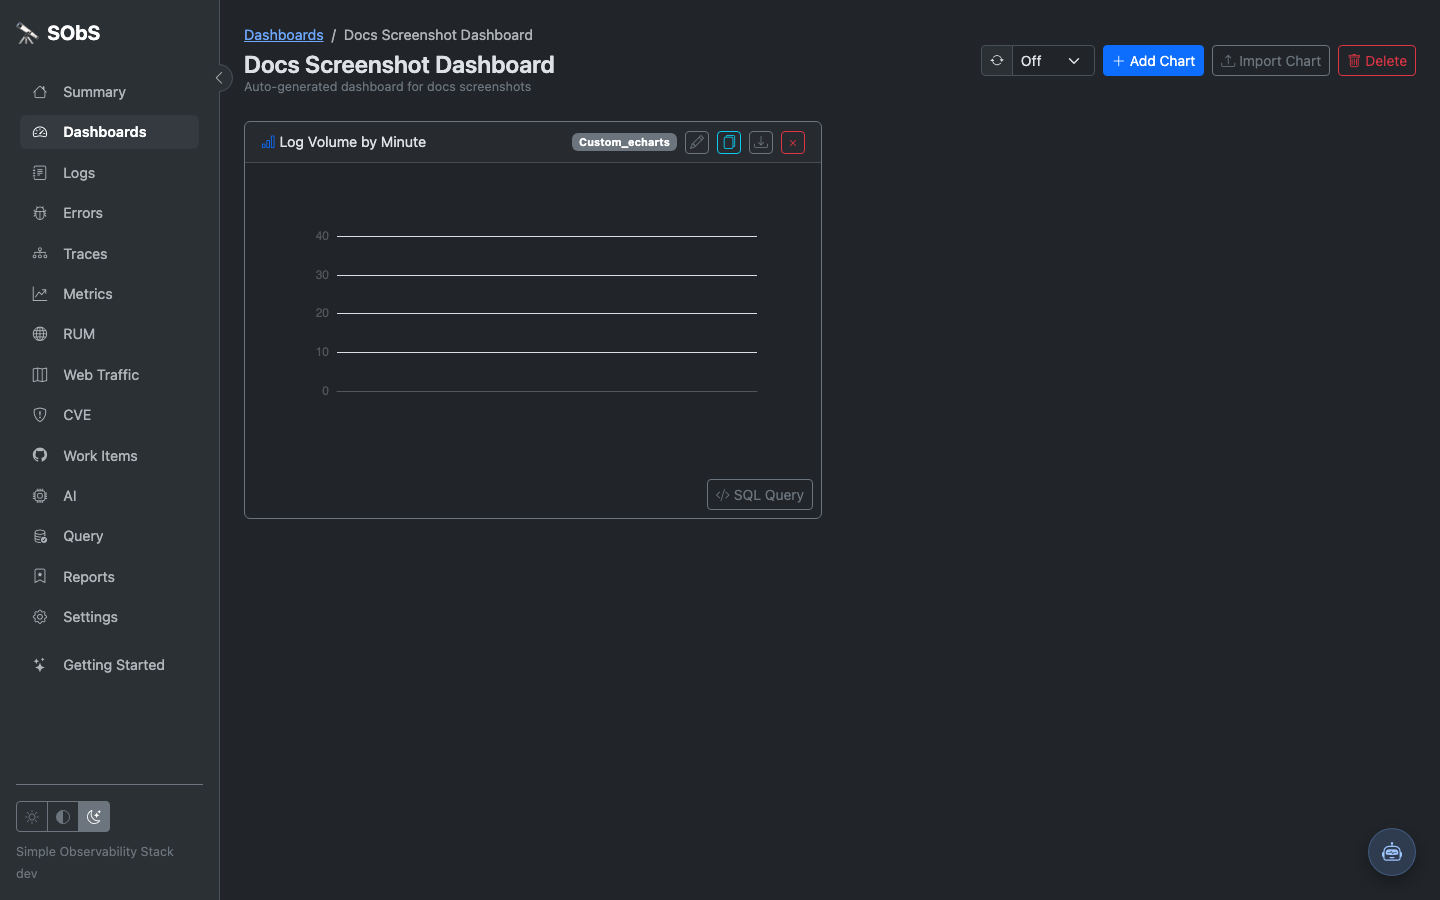Click the CVE shield icon

(40, 415)
